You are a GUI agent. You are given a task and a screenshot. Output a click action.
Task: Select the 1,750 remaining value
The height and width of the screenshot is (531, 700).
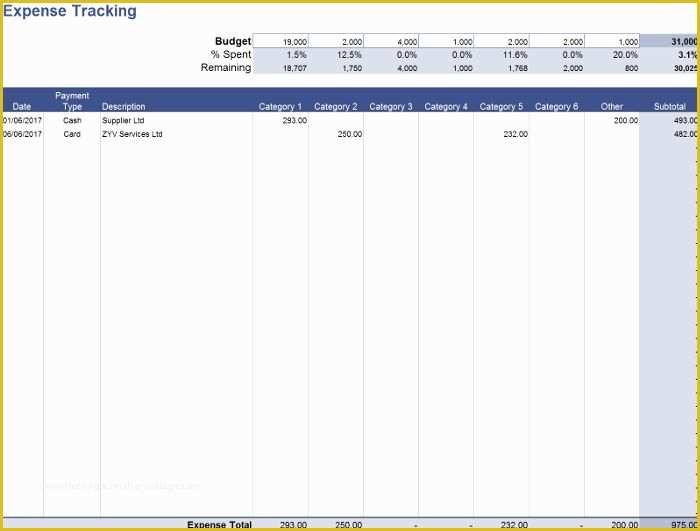click(x=352, y=68)
